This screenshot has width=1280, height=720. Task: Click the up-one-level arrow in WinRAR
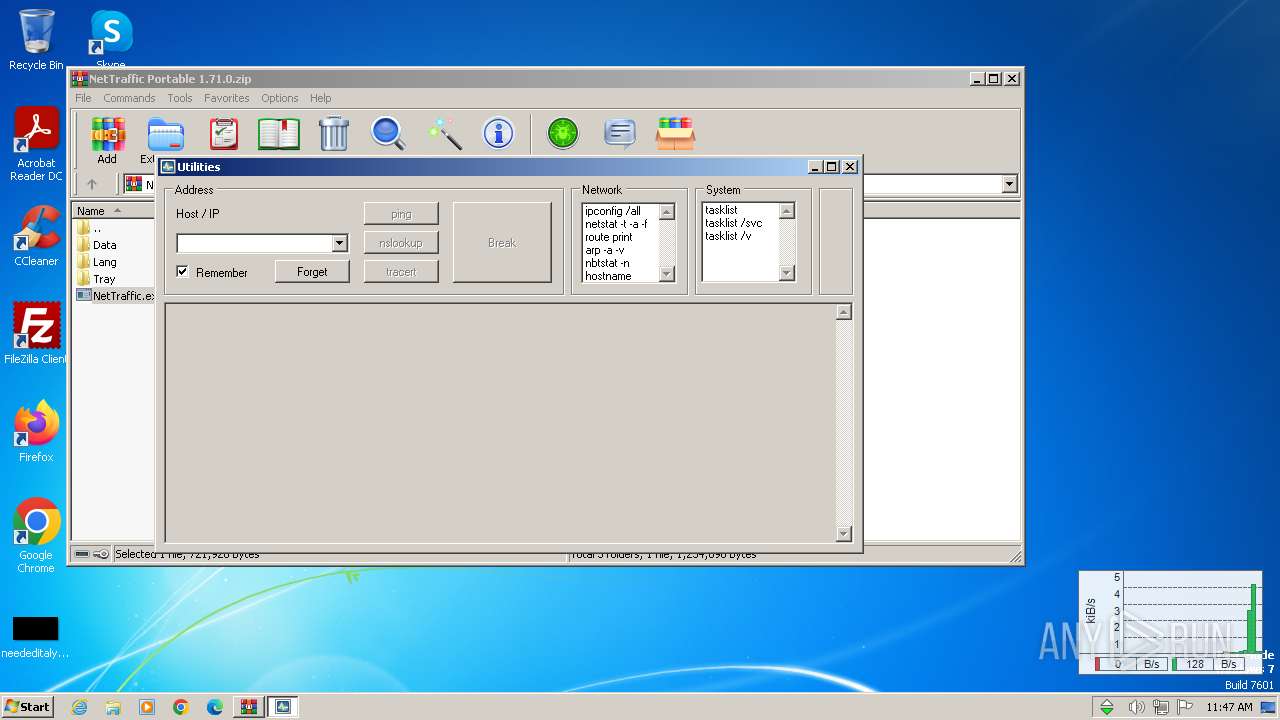92,184
